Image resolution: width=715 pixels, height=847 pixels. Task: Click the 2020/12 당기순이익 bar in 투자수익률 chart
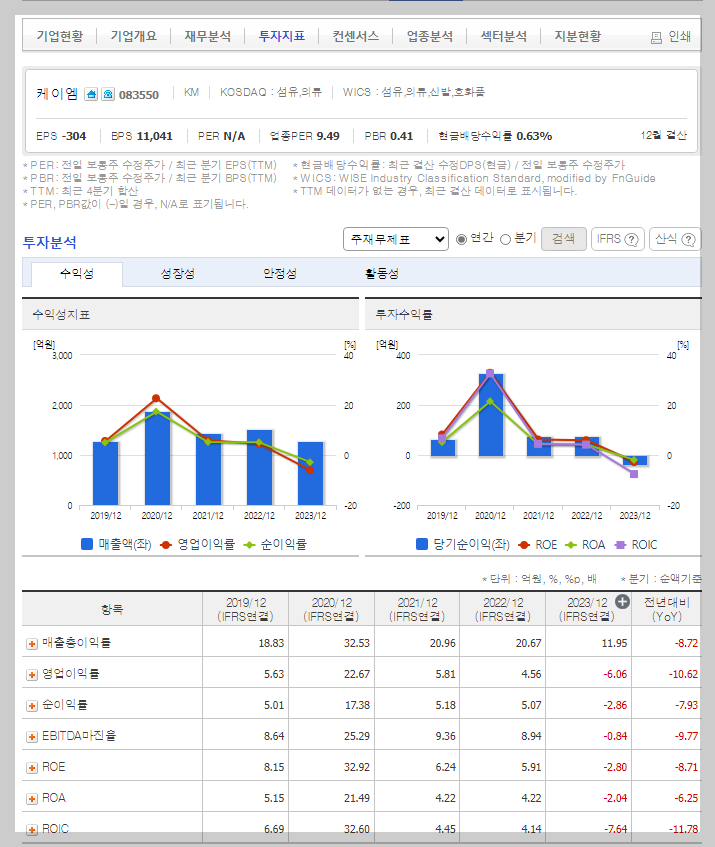(x=490, y=415)
